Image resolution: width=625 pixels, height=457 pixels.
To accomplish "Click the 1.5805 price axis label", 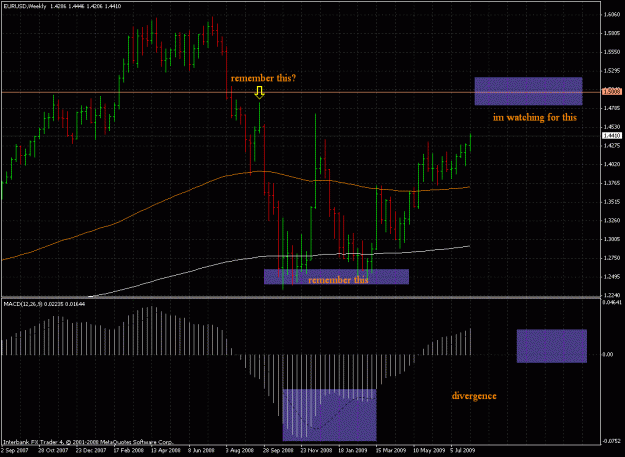I will pos(612,33).
